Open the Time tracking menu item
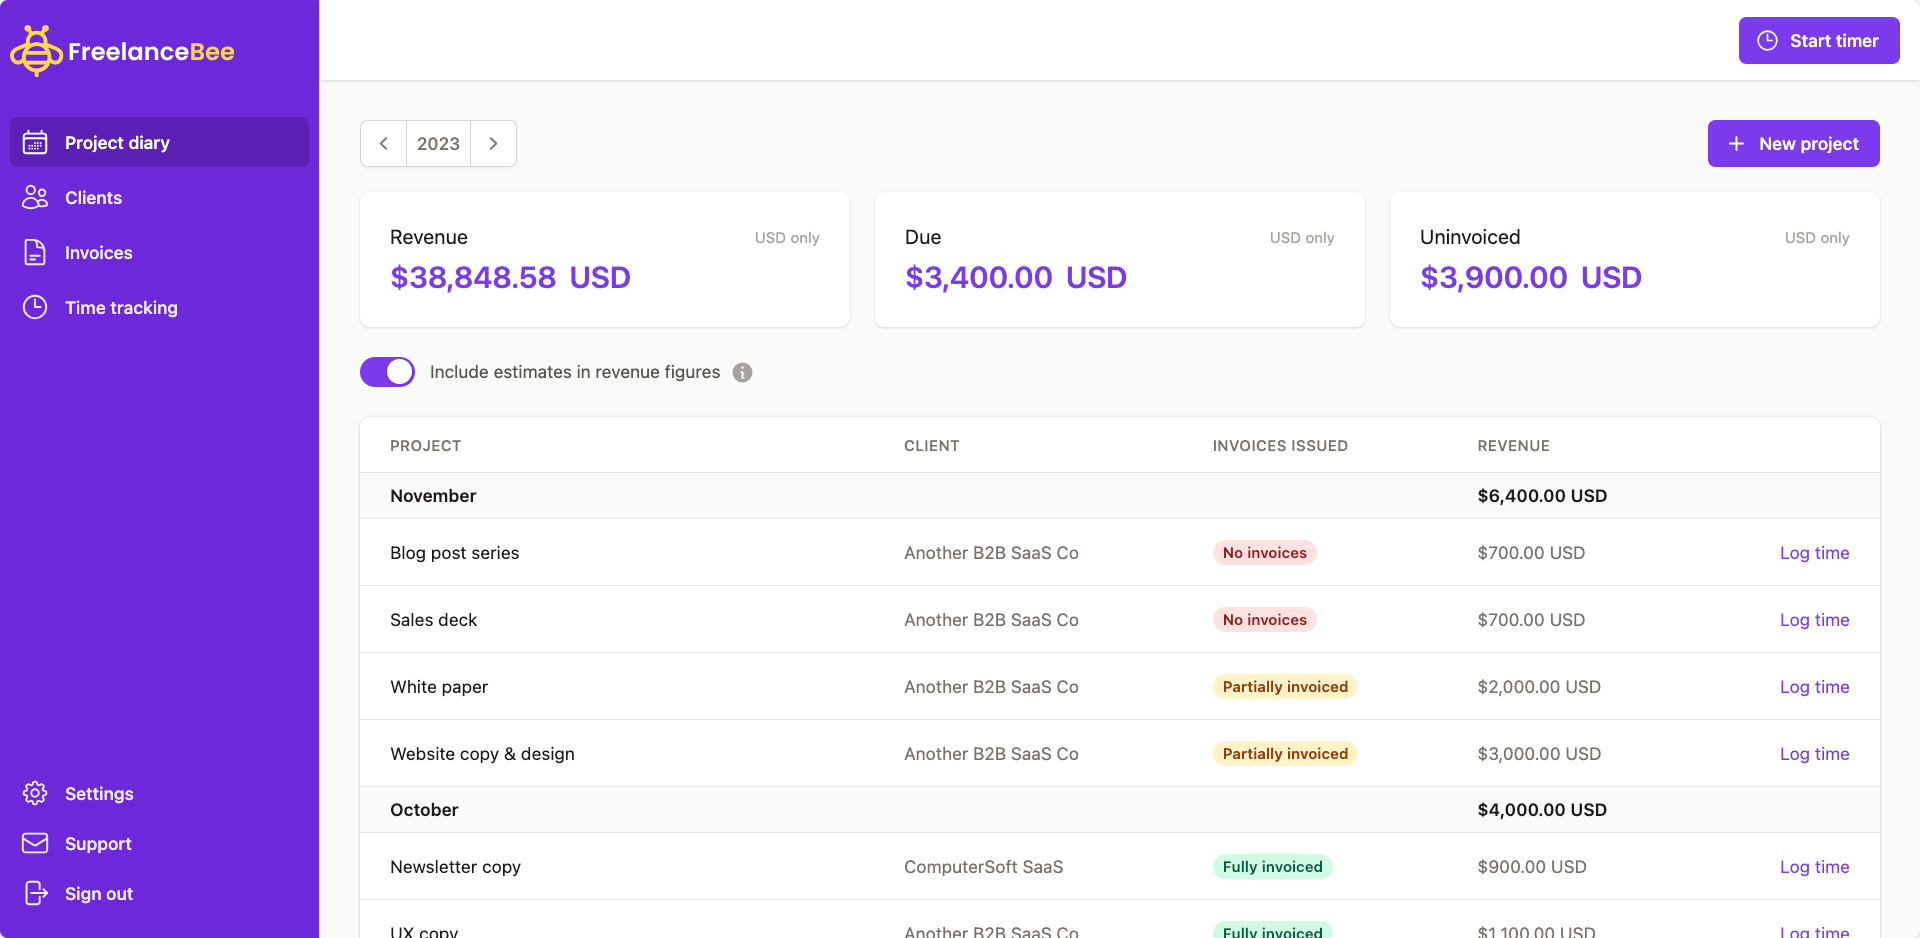The image size is (1920, 938). point(121,308)
